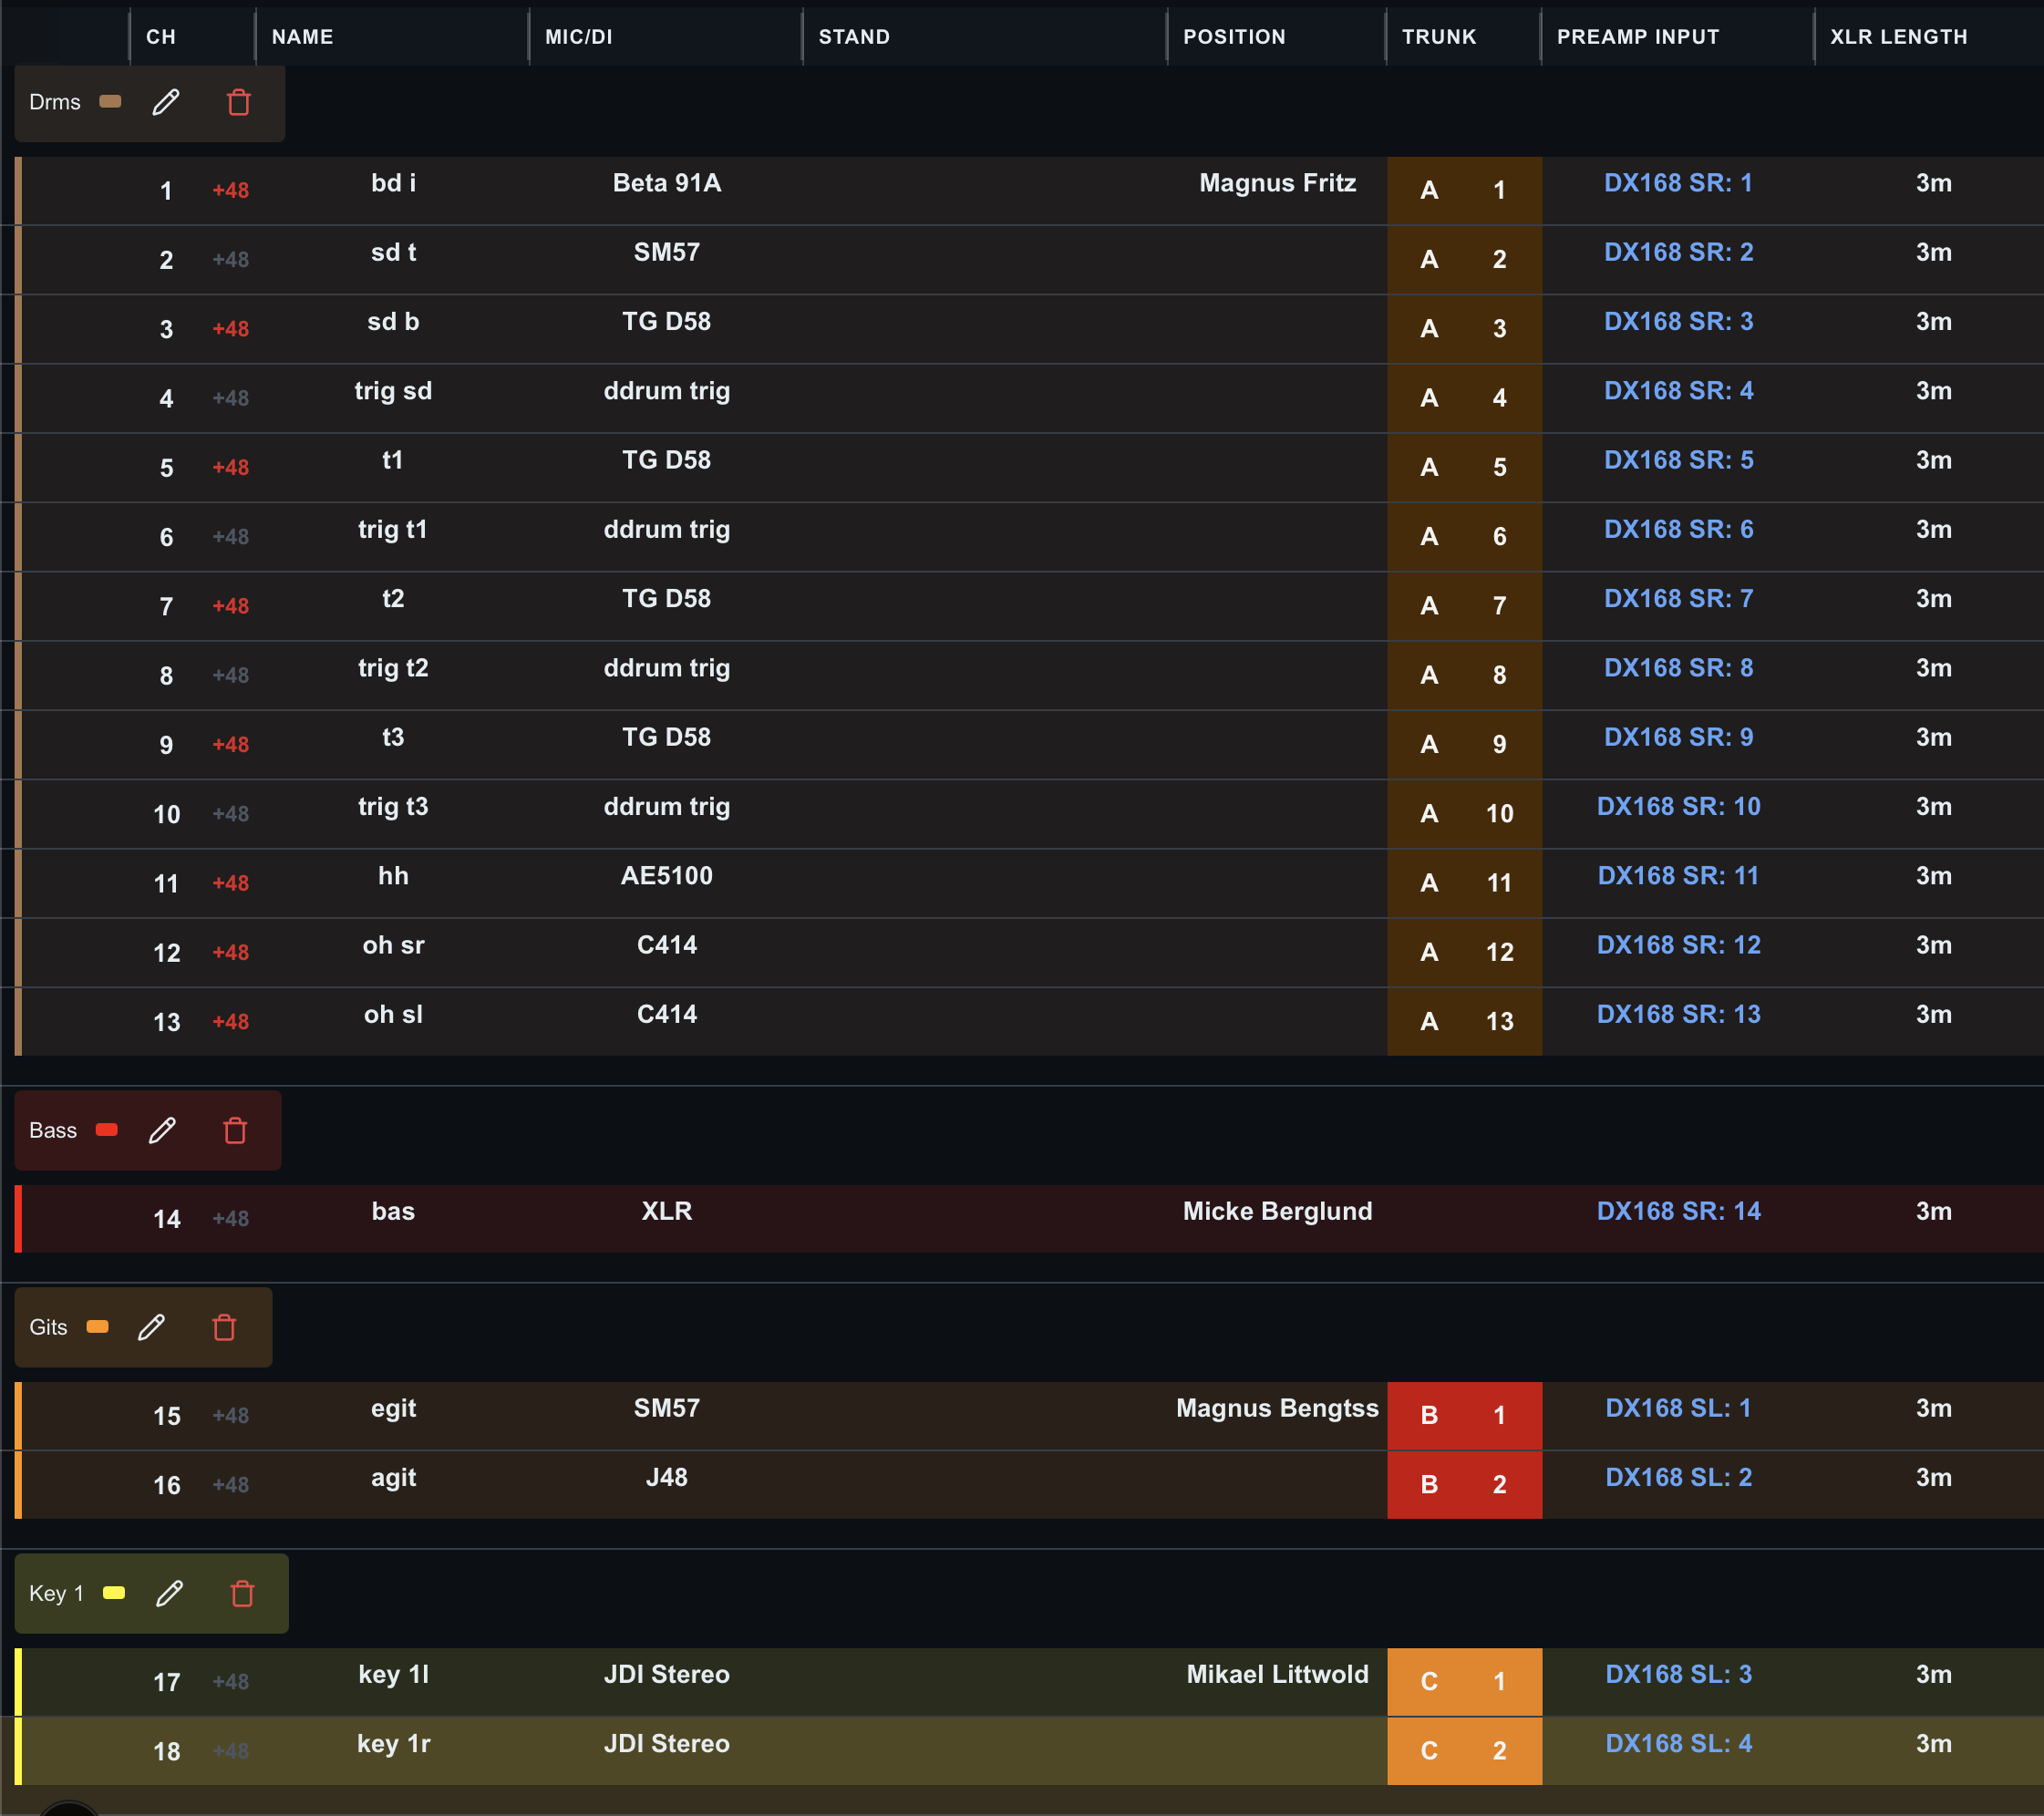Toggle +48 phantom power on channel 14 bas
This screenshot has height=1816, width=2044.
231,1218
